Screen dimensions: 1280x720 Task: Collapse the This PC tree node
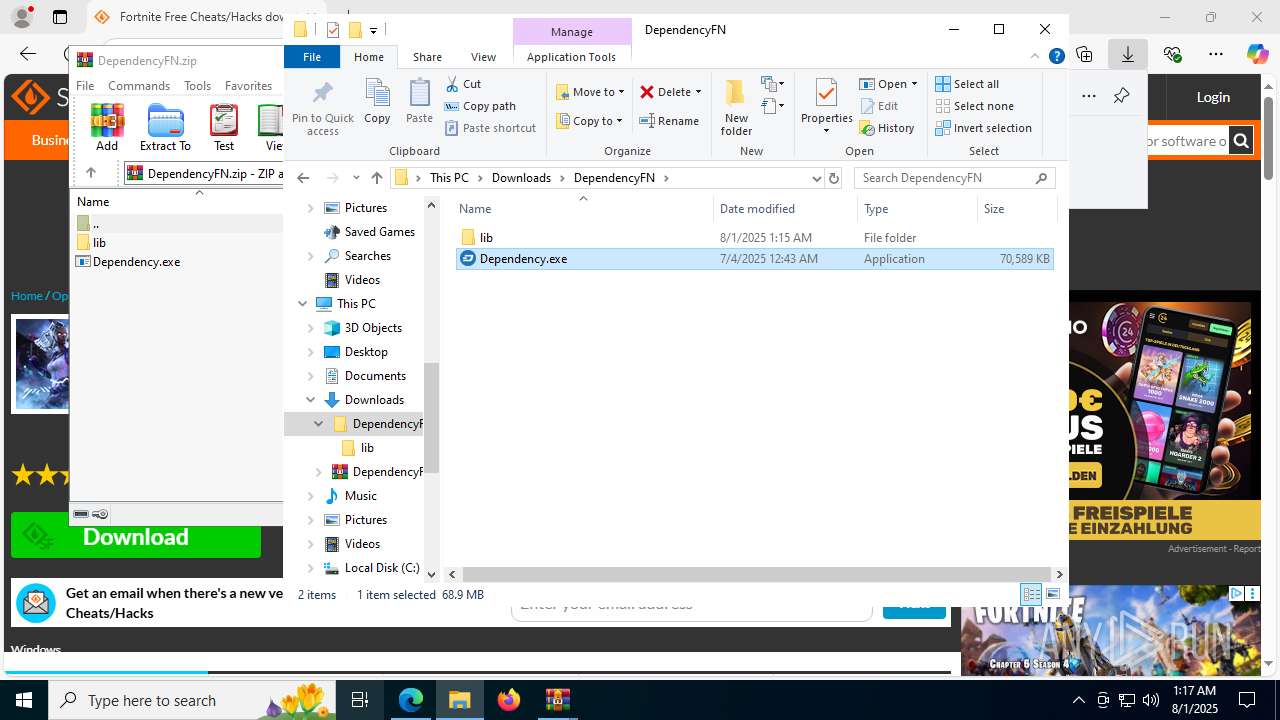click(303, 304)
